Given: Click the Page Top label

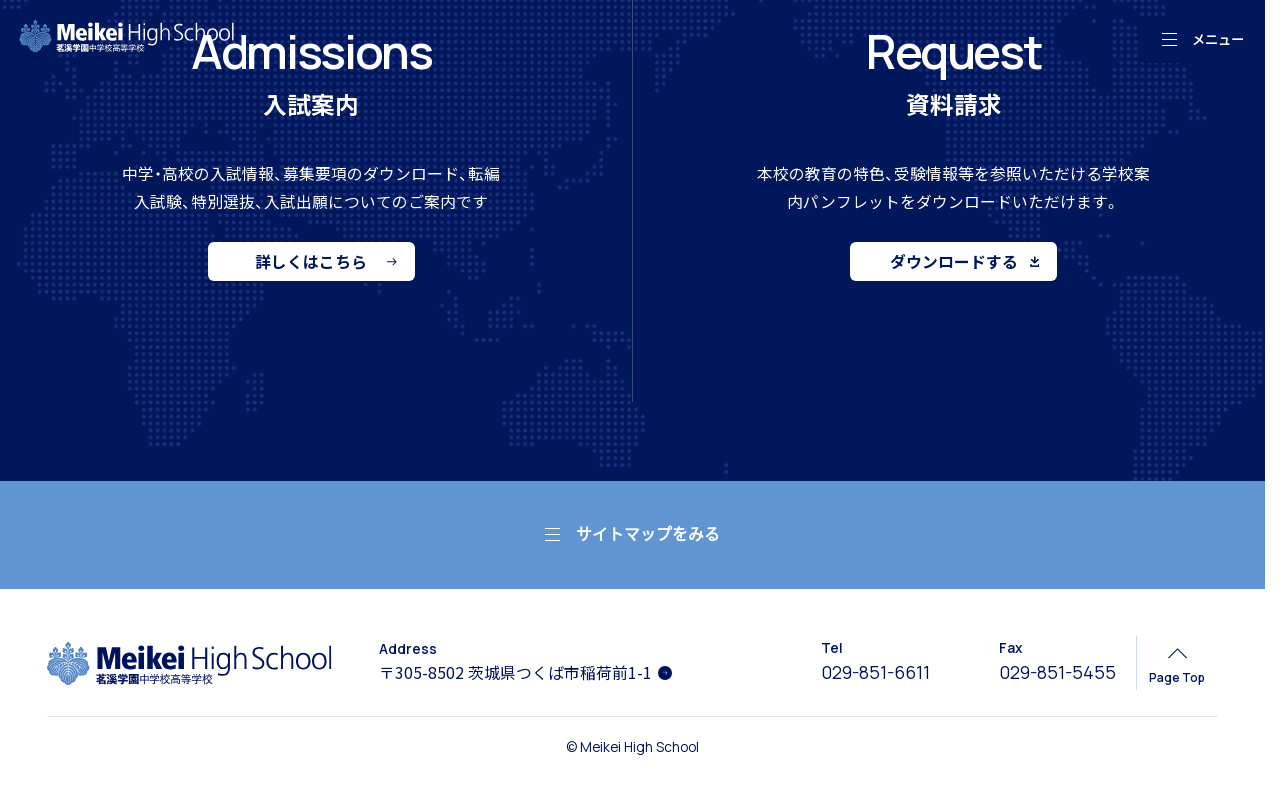Looking at the screenshot, I should pos(1177,678).
